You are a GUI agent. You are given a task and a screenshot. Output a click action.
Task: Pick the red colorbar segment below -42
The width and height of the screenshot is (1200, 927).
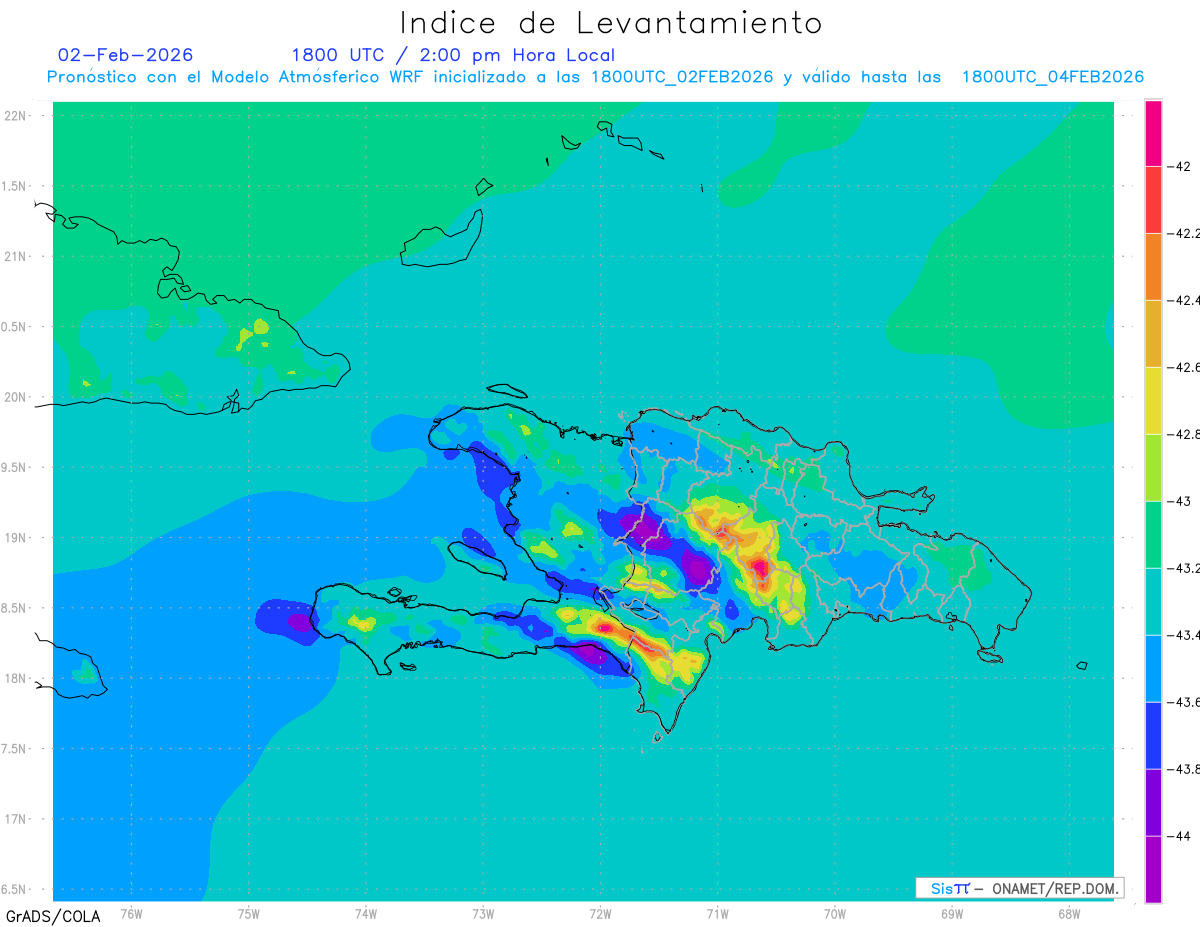1153,199
